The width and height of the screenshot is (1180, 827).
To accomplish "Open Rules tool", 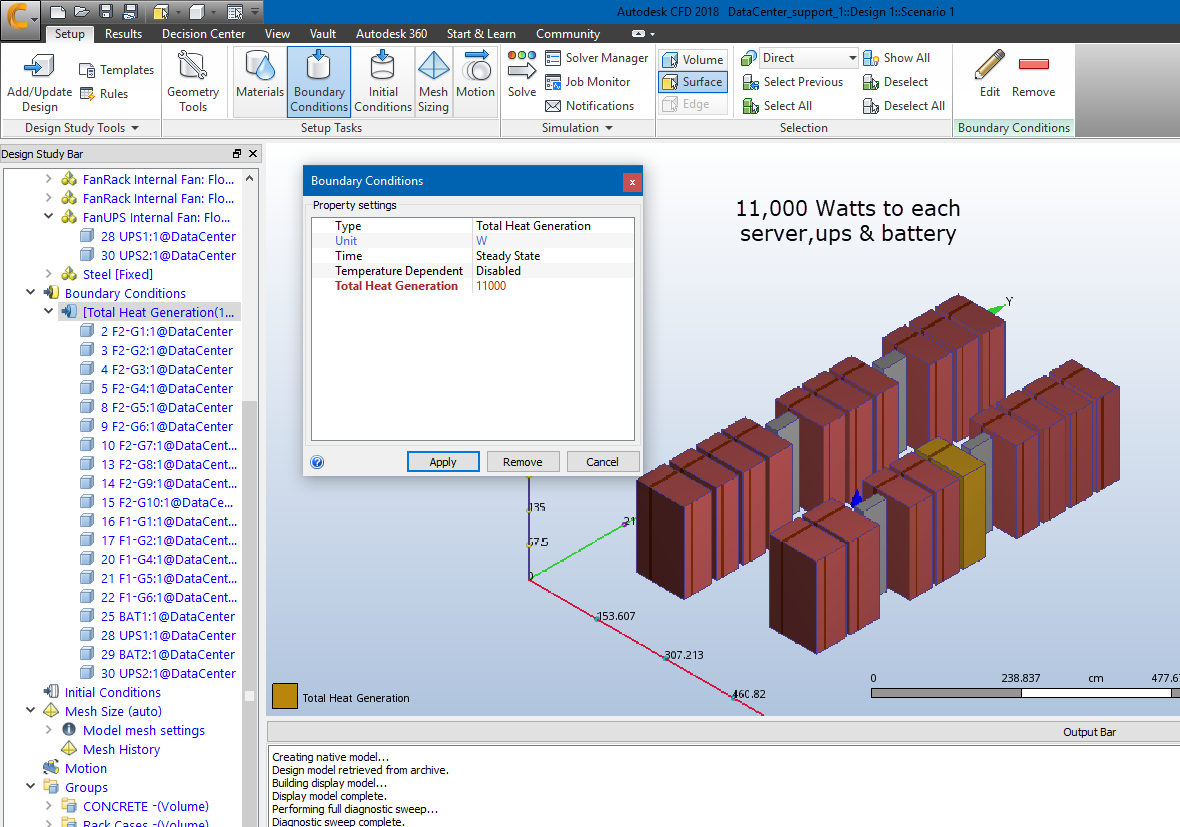I will coord(104,94).
